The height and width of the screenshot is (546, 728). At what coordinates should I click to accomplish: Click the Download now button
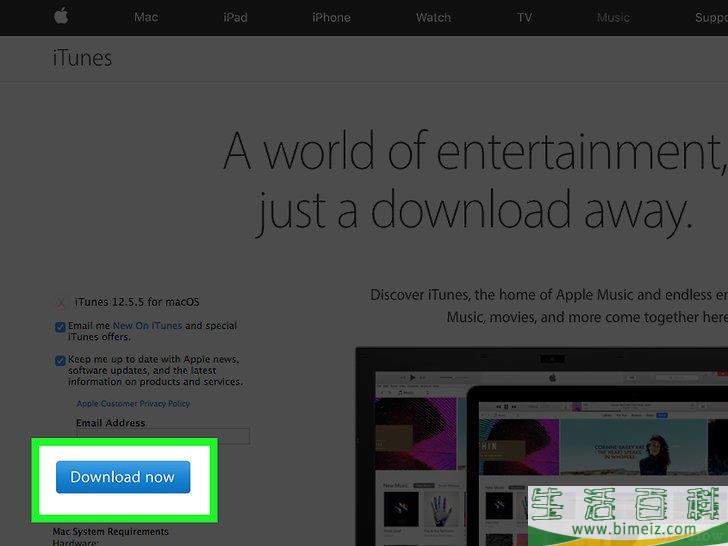tap(123, 477)
